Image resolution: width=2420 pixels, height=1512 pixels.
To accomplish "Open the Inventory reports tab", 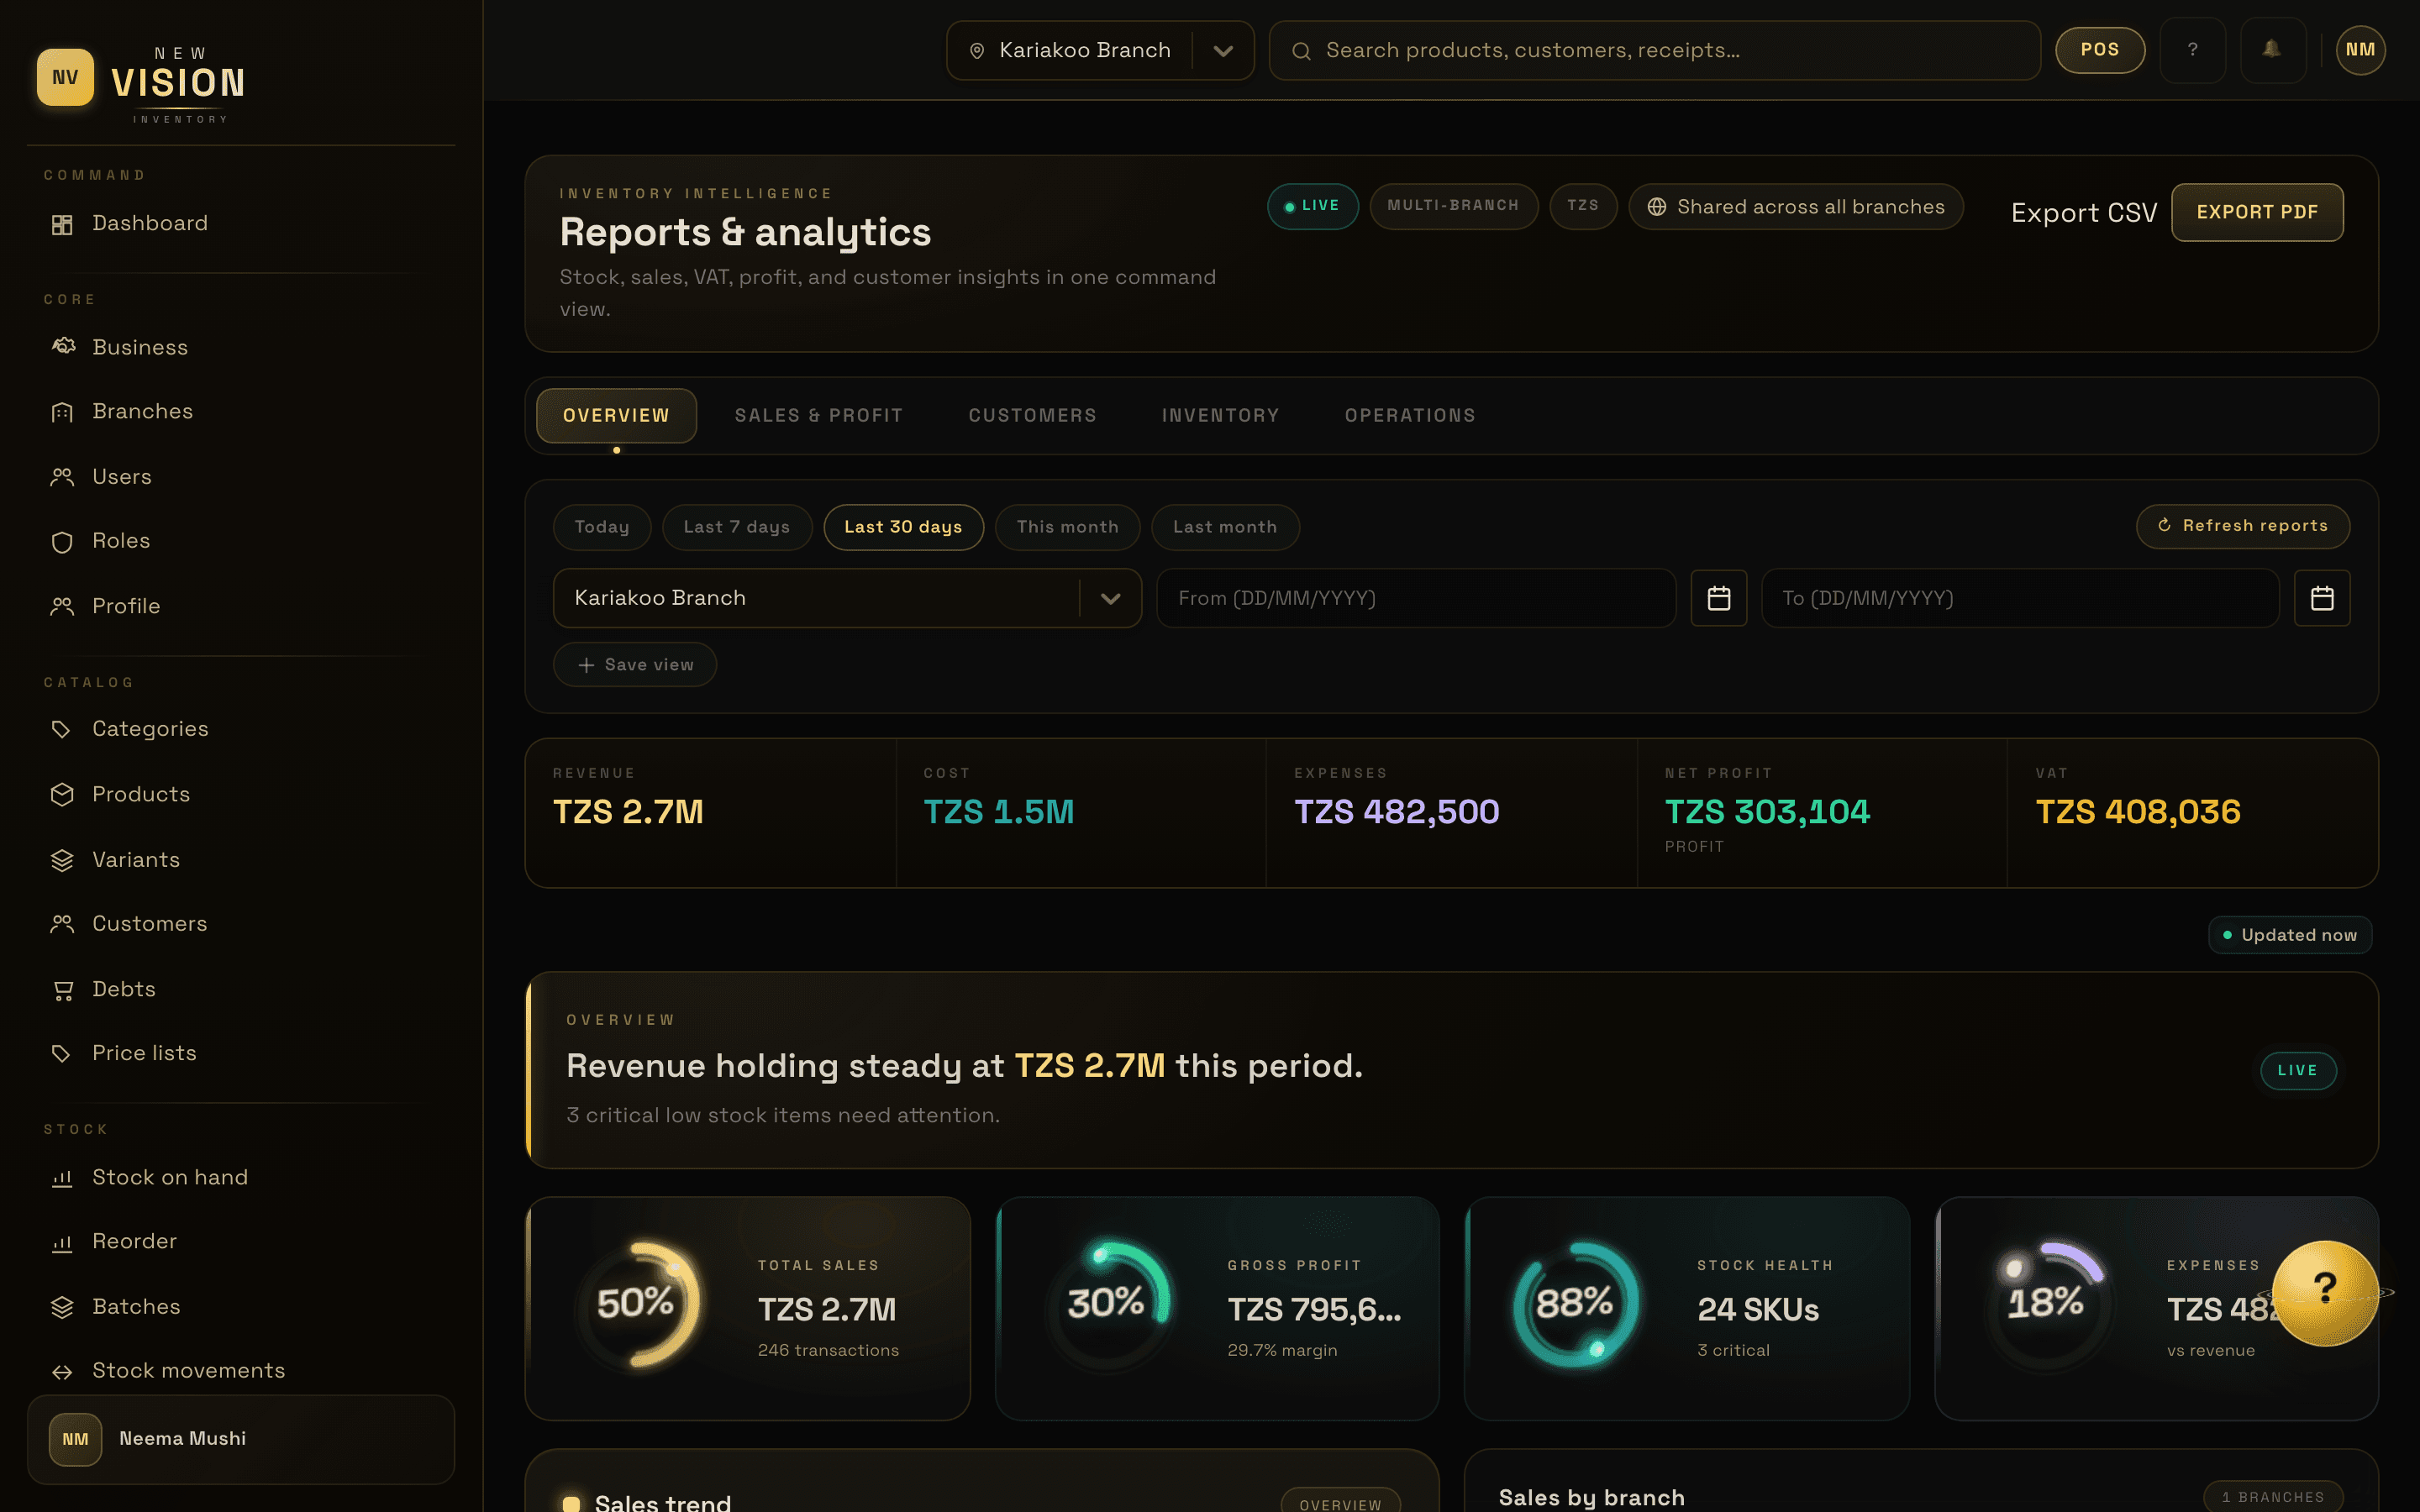I will [1220, 416].
